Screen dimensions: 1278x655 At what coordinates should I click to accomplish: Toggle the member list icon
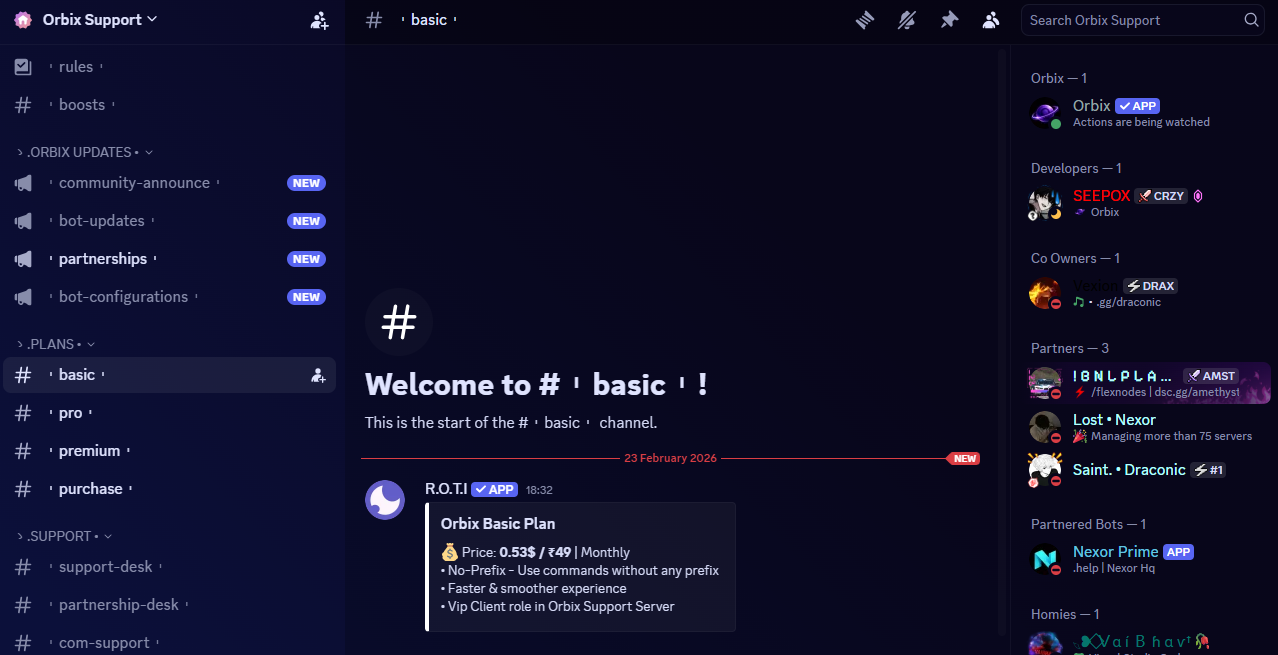[x=991, y=20]
